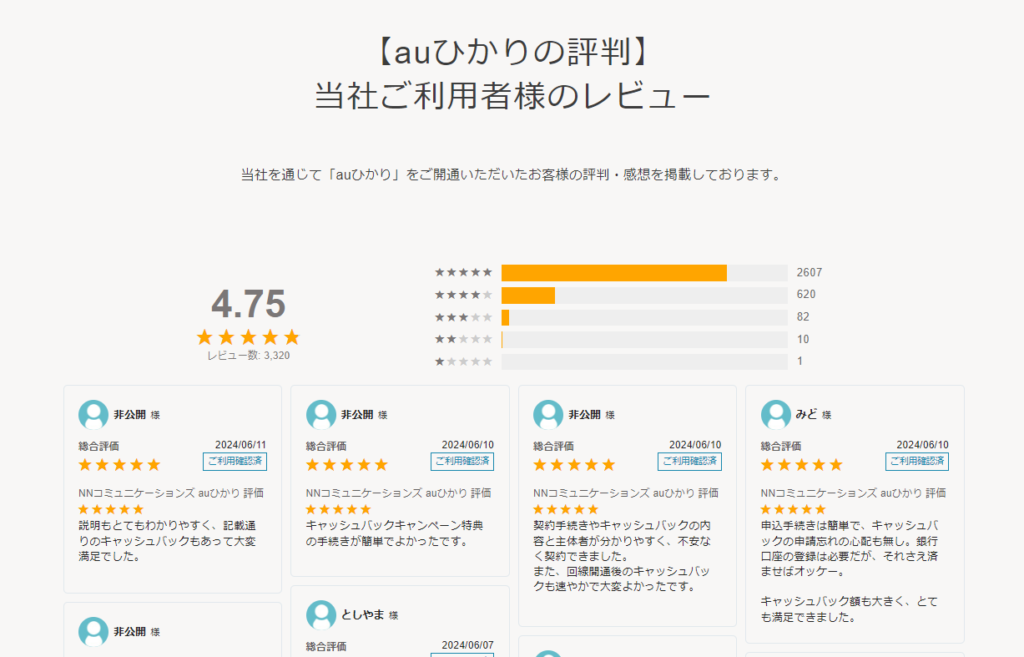This screenshot has height=657, width=1024.
Task: Click avatar icon of reviewer みど
Action: pos(776,415)
